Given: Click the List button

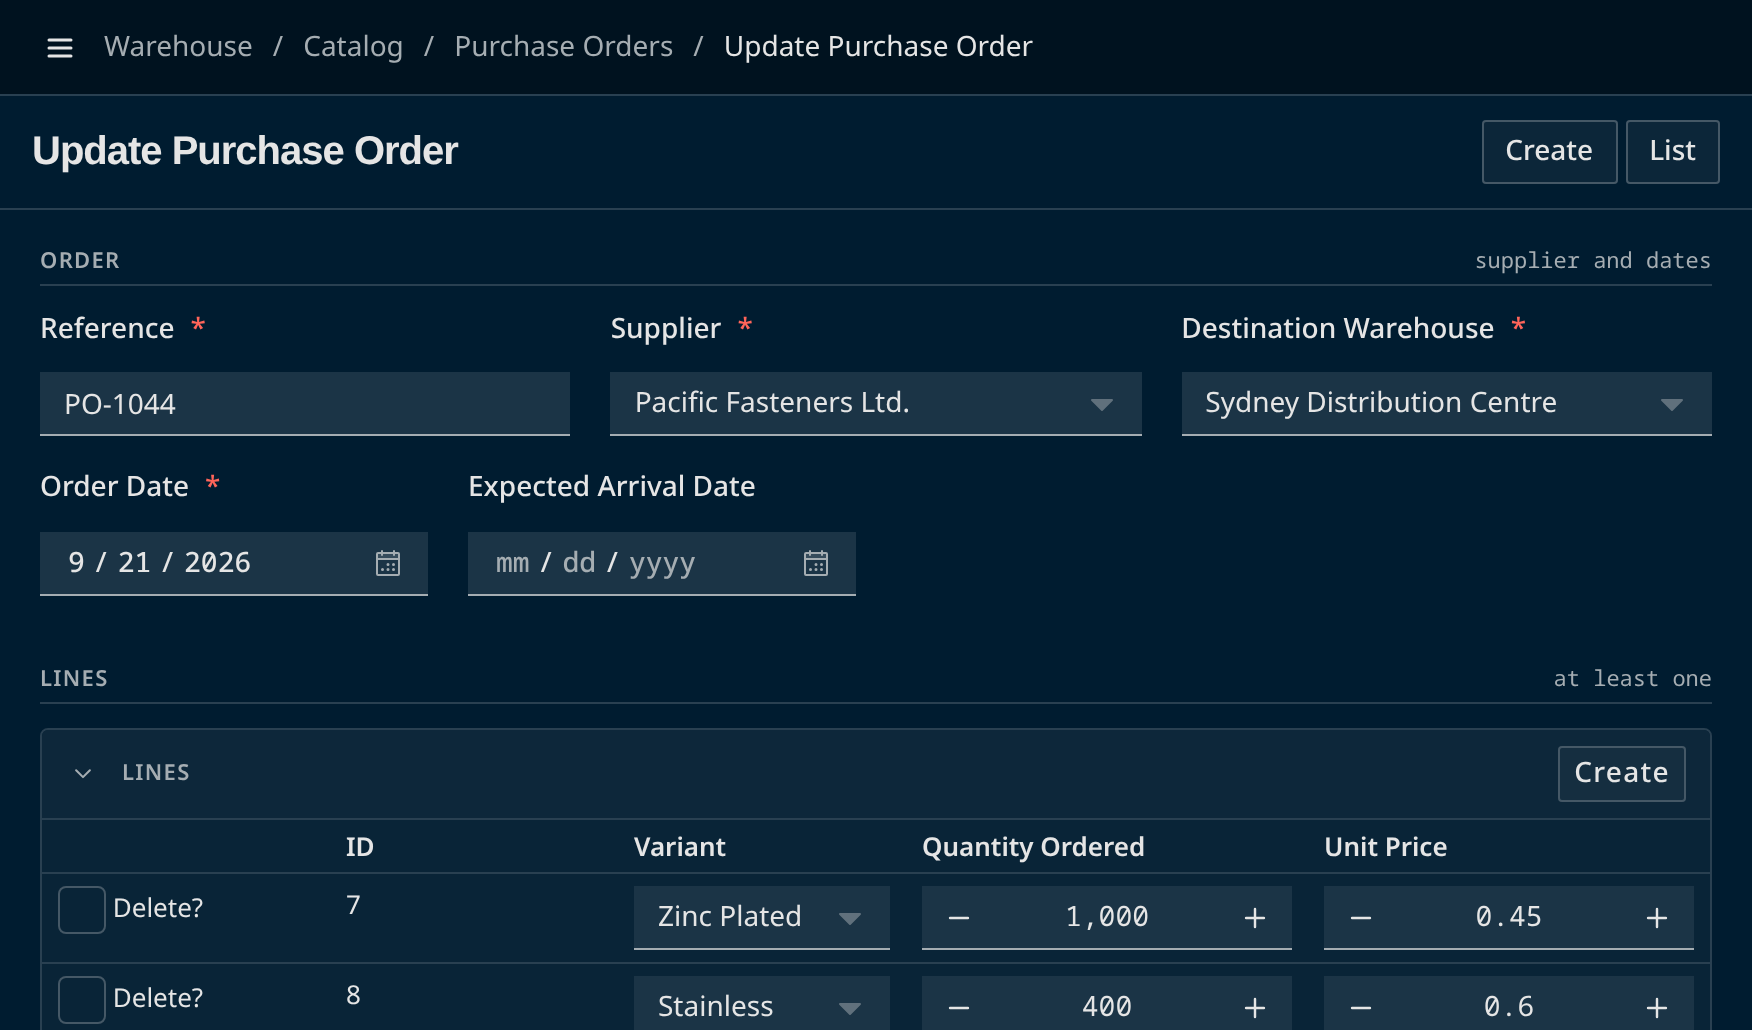Looking at the screenshot, I should coord(1672,152).
